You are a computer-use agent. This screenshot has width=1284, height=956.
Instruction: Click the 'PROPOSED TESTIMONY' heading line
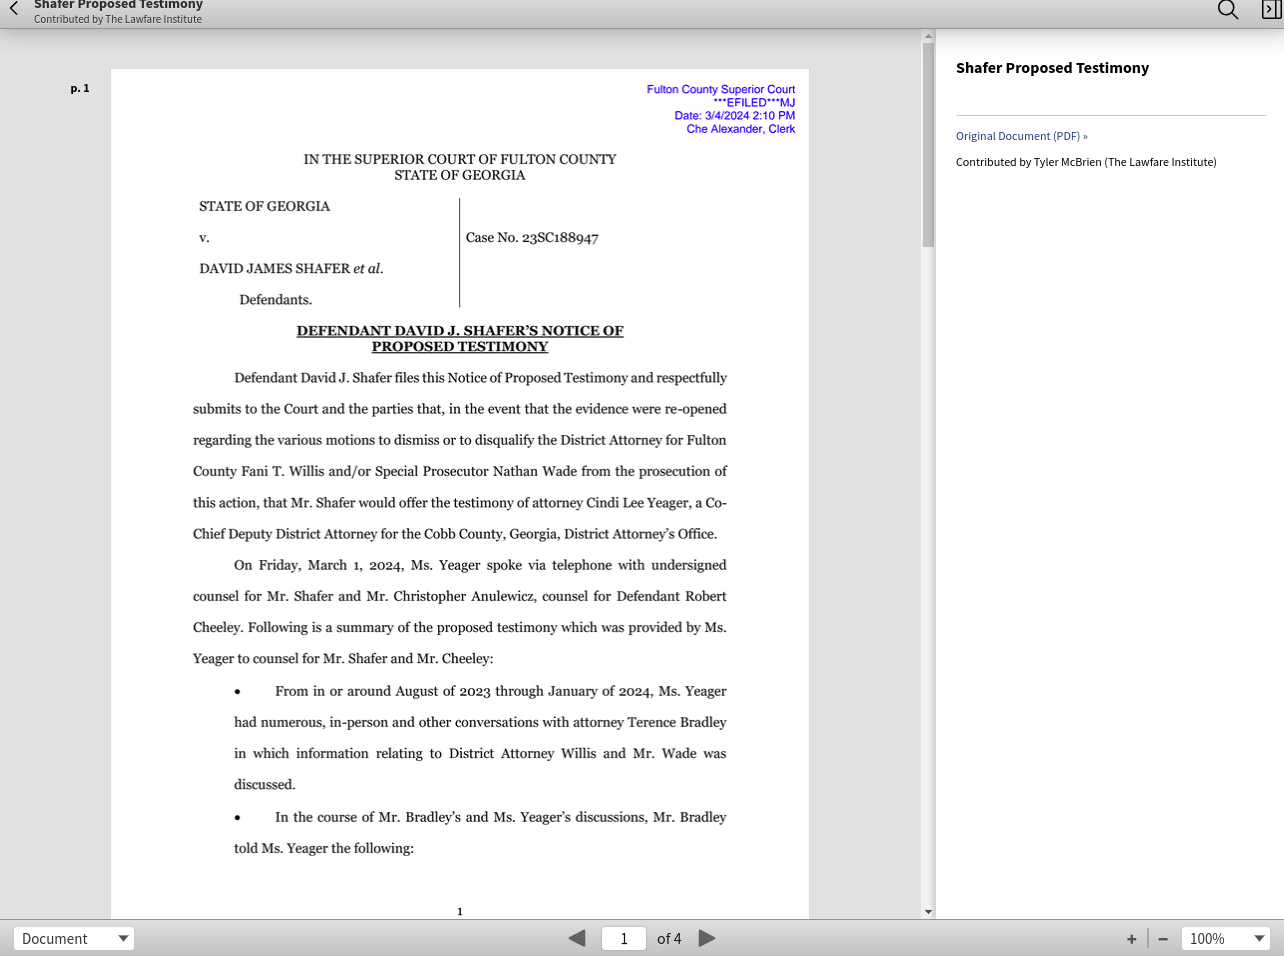pyautogui.click(x=460, y=347)
